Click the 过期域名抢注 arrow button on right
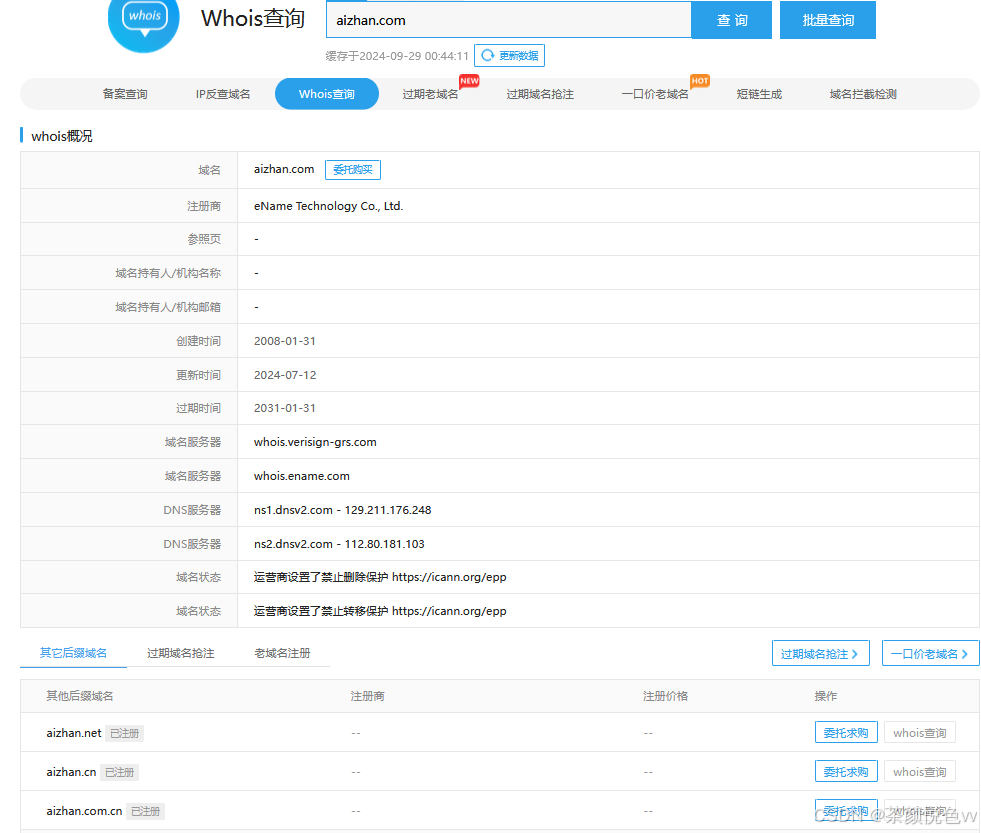The image size is (981, 833). click(820, 653)
